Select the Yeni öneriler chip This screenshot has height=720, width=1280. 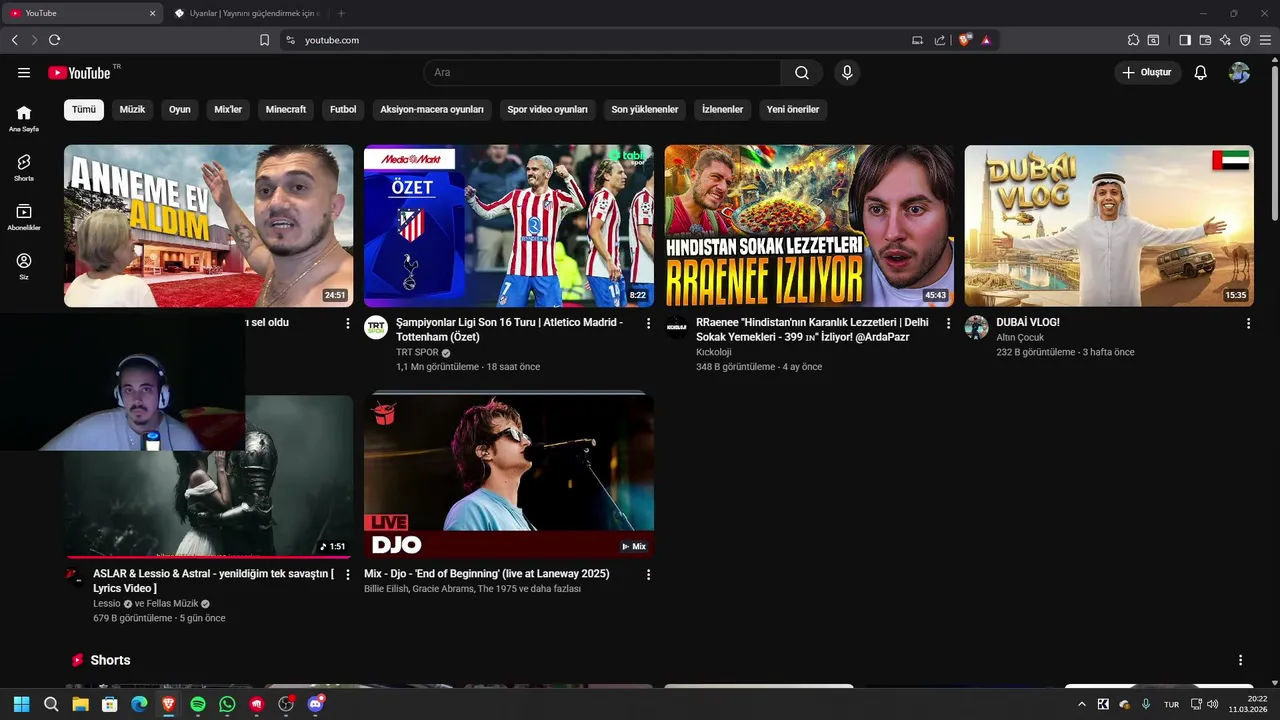793,110
